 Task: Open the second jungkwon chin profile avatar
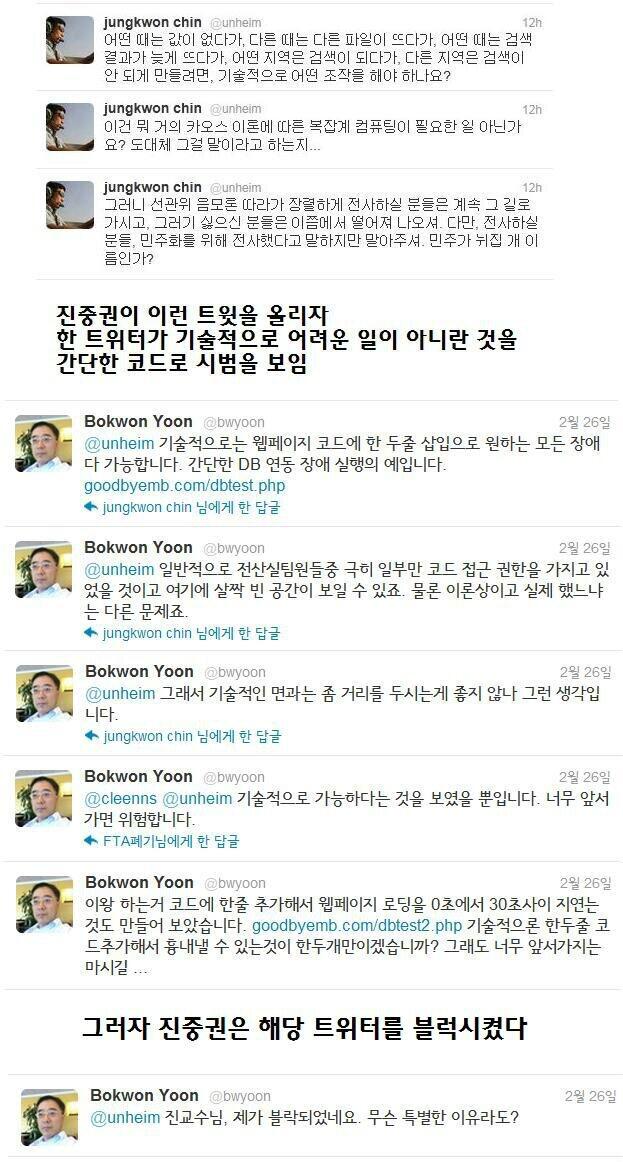(70, 127)
